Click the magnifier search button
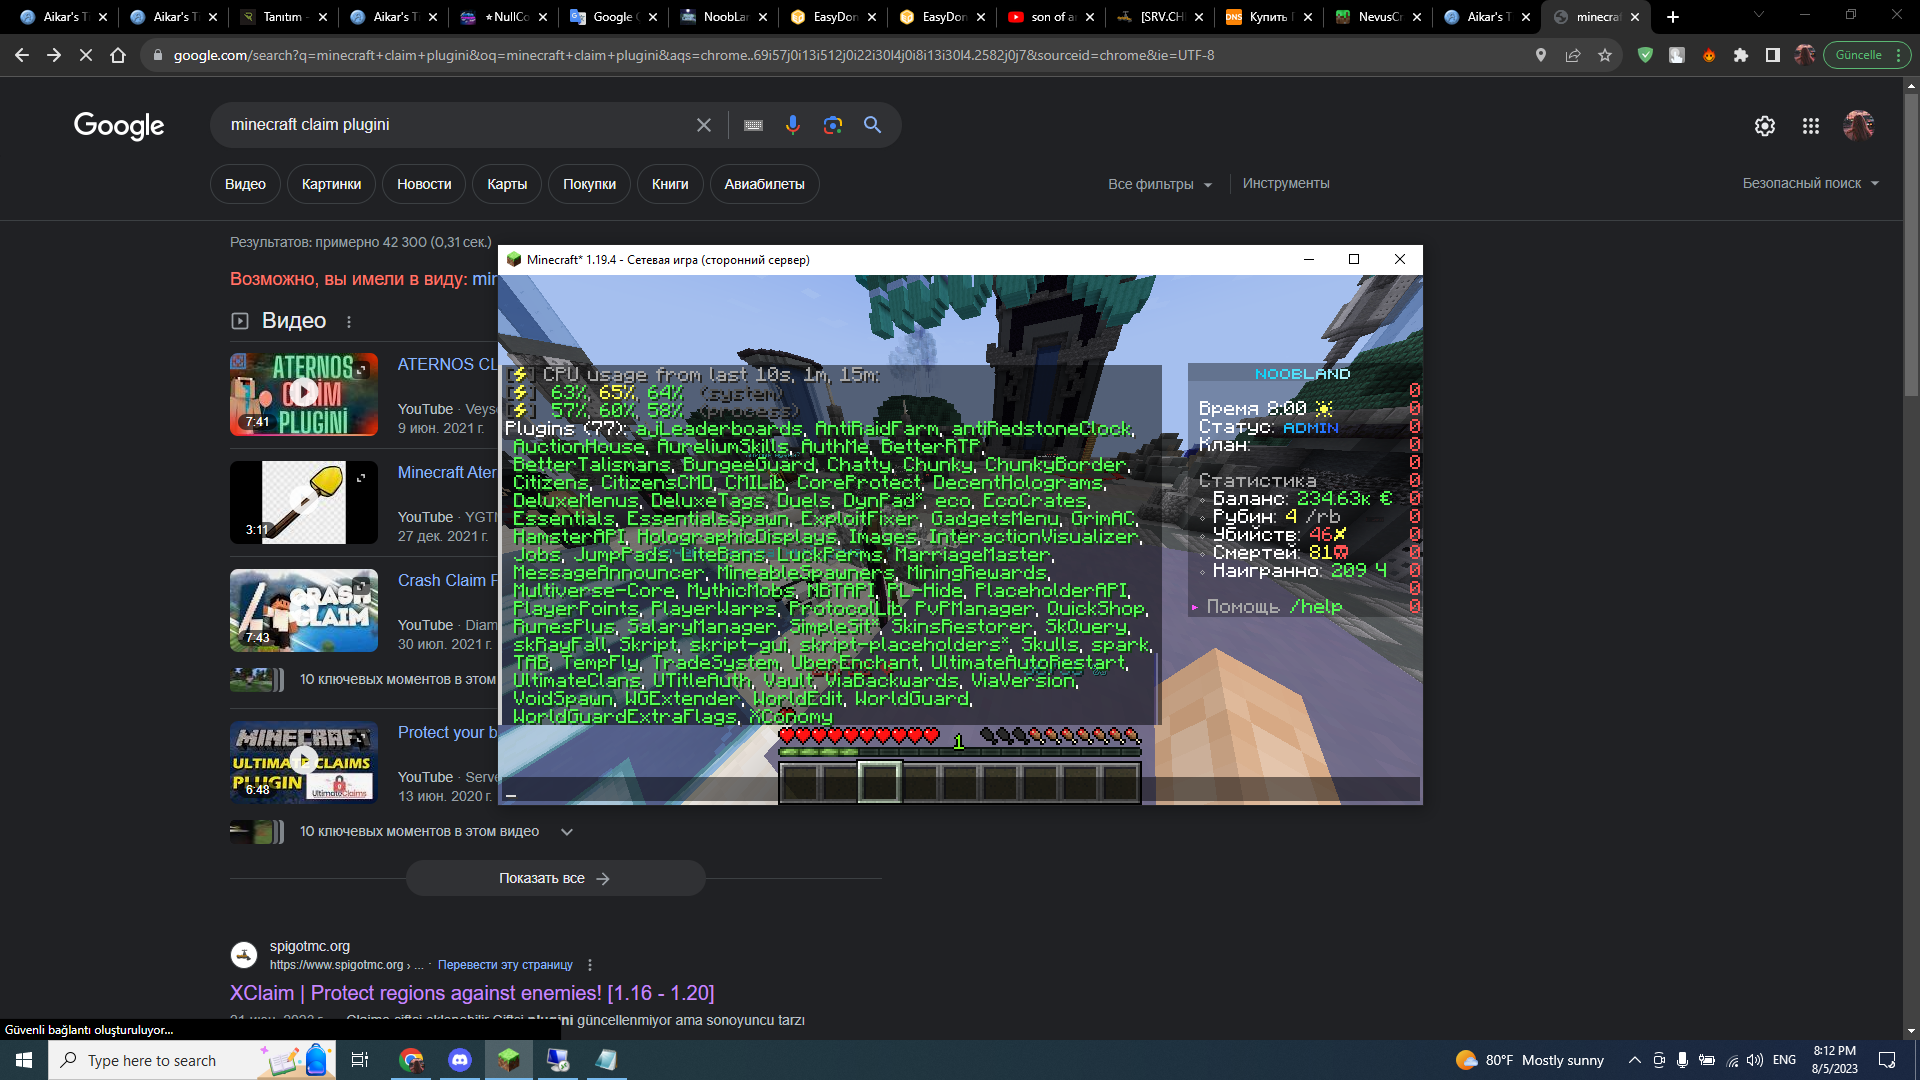The image size is (1920, 1080). pyautogui.click(x=873, y=125)
